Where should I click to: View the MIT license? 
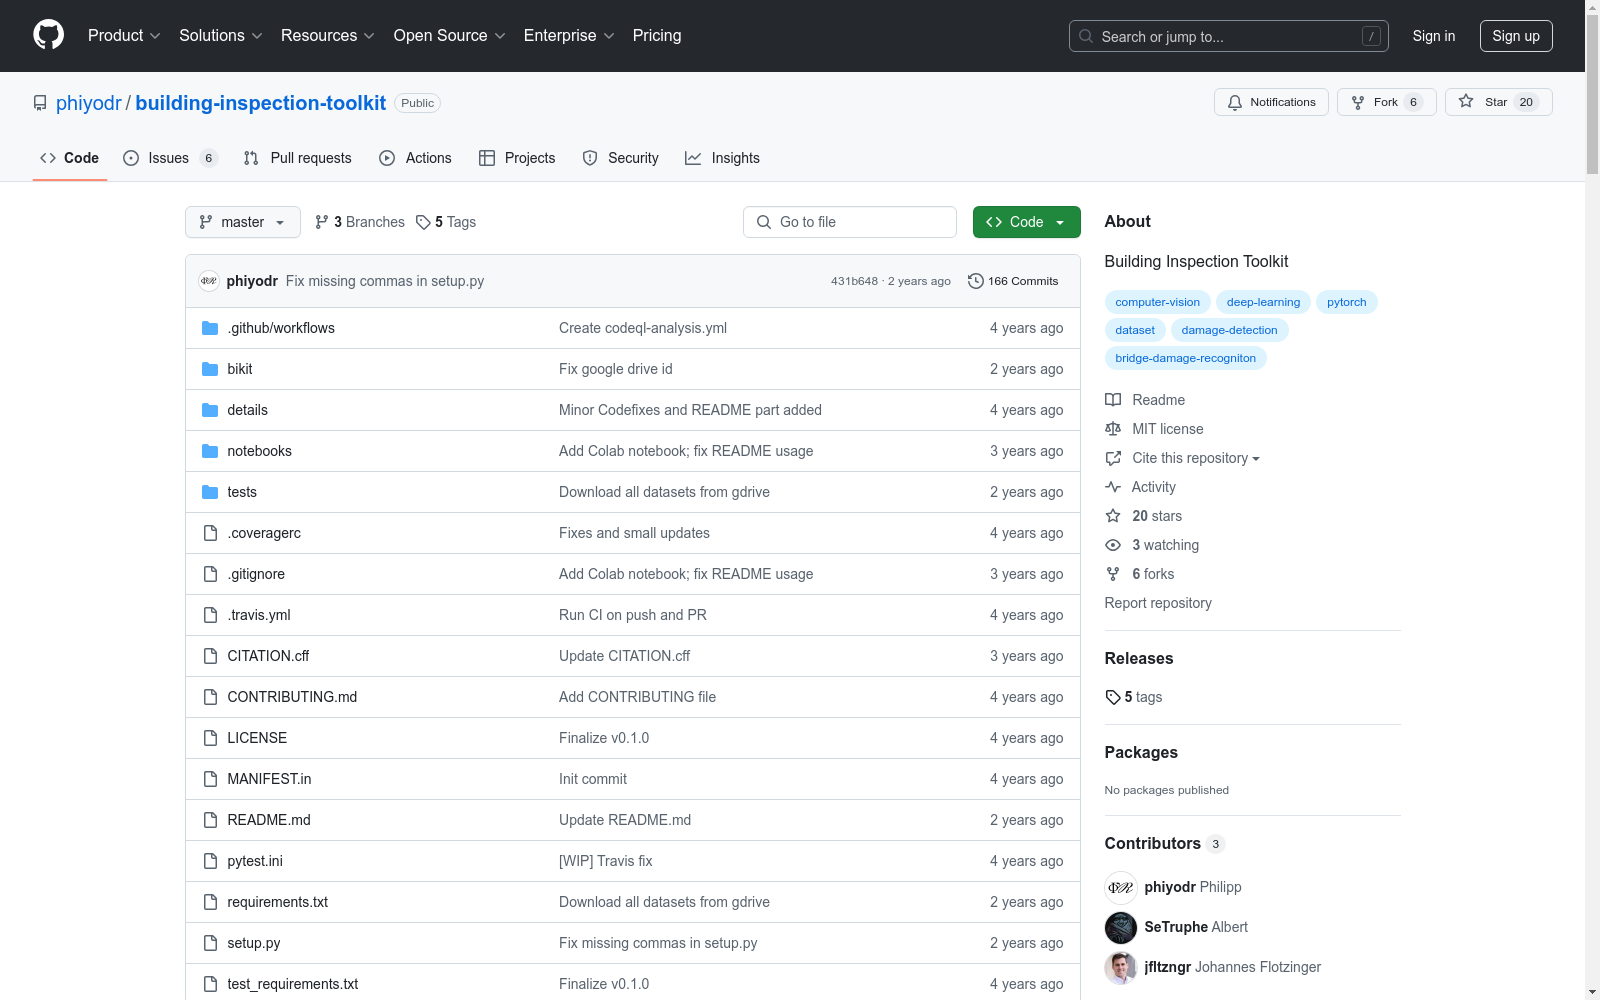click(x=1154, y=429)
